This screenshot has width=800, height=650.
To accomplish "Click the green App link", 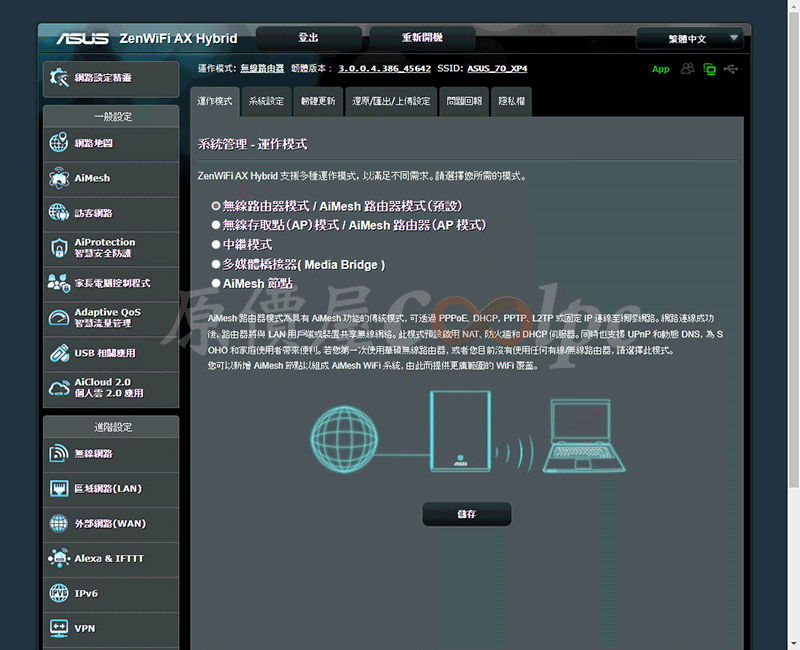I will [661, 69].
